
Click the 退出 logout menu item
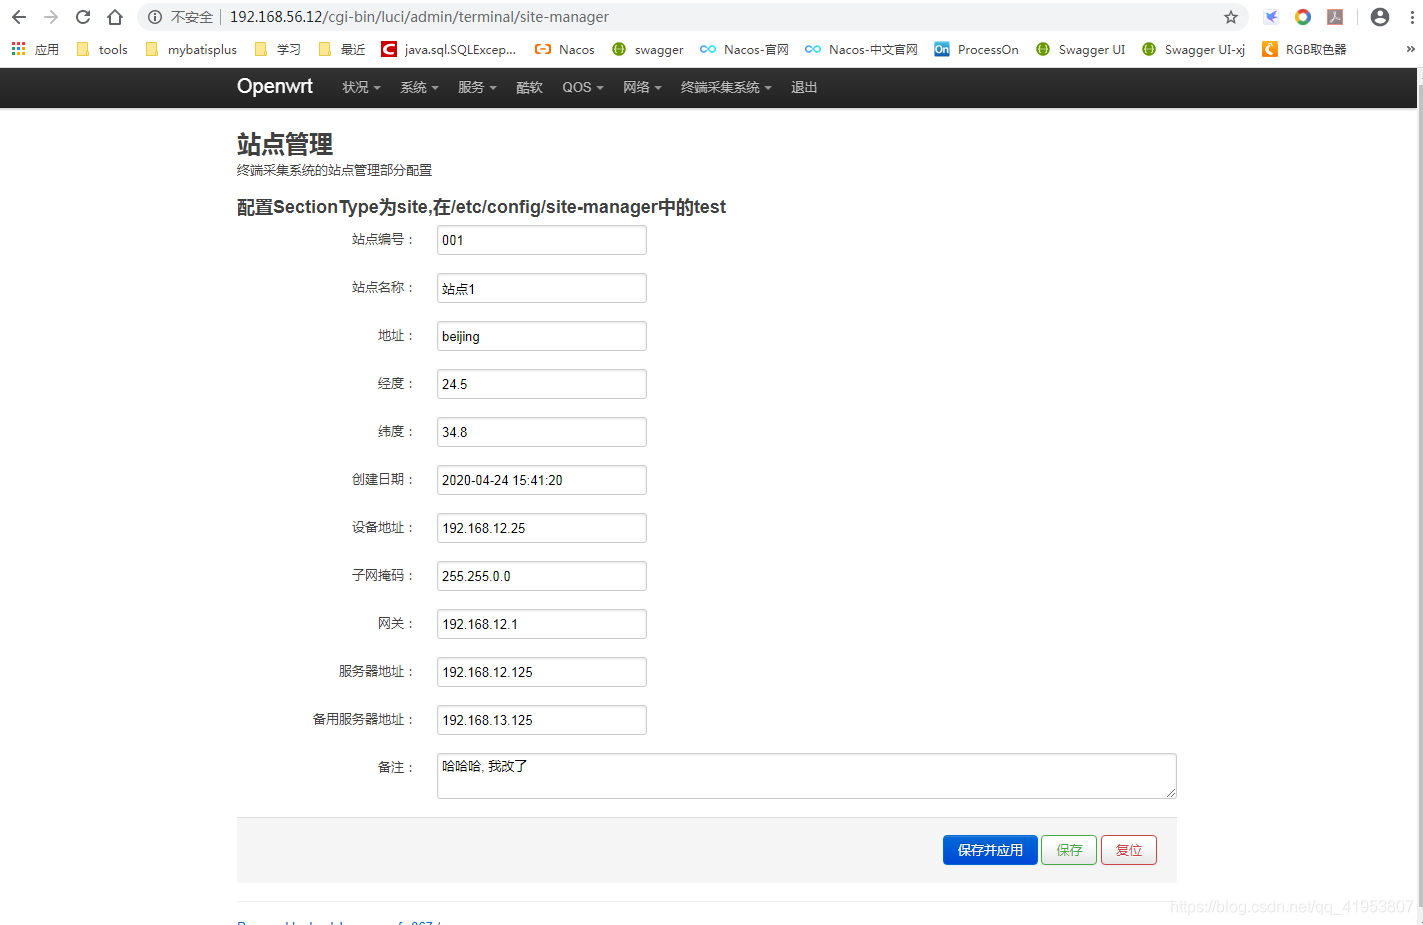pos(804,88)
